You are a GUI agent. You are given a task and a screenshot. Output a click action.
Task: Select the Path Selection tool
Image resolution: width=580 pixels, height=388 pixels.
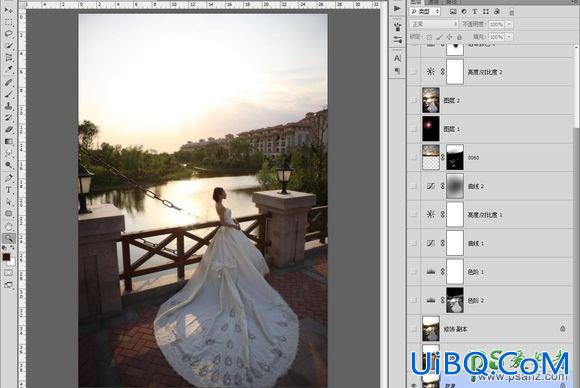[x=8, y=202]
